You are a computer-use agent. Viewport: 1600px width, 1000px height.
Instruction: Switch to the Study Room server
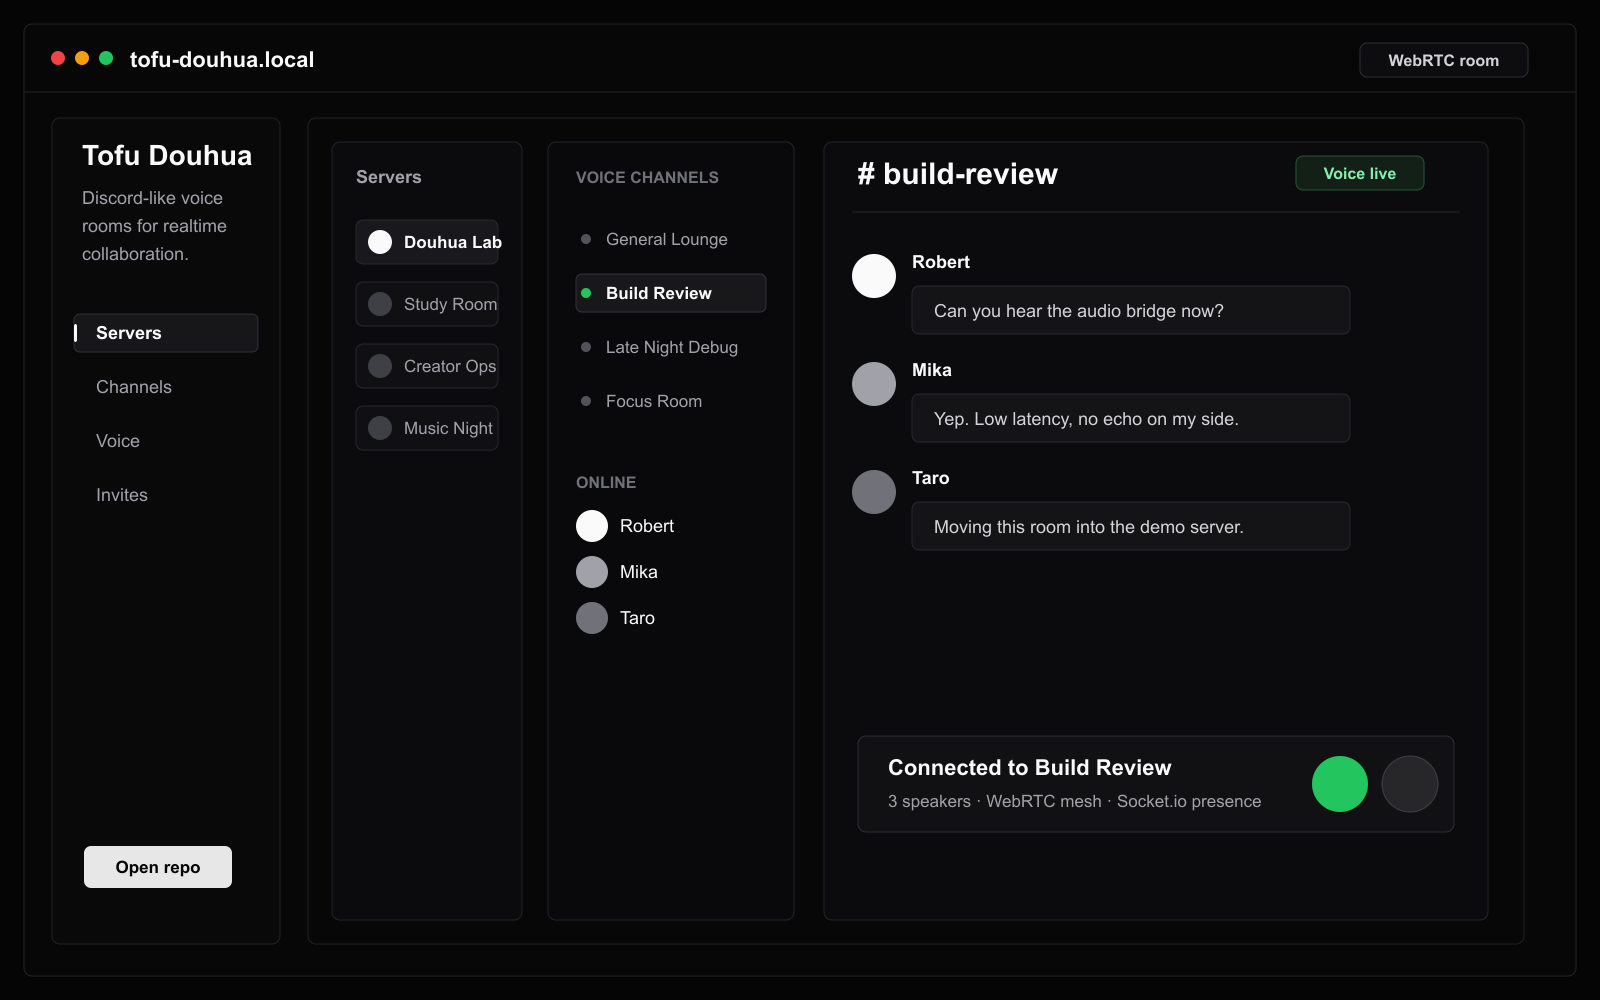click(427, 304)
